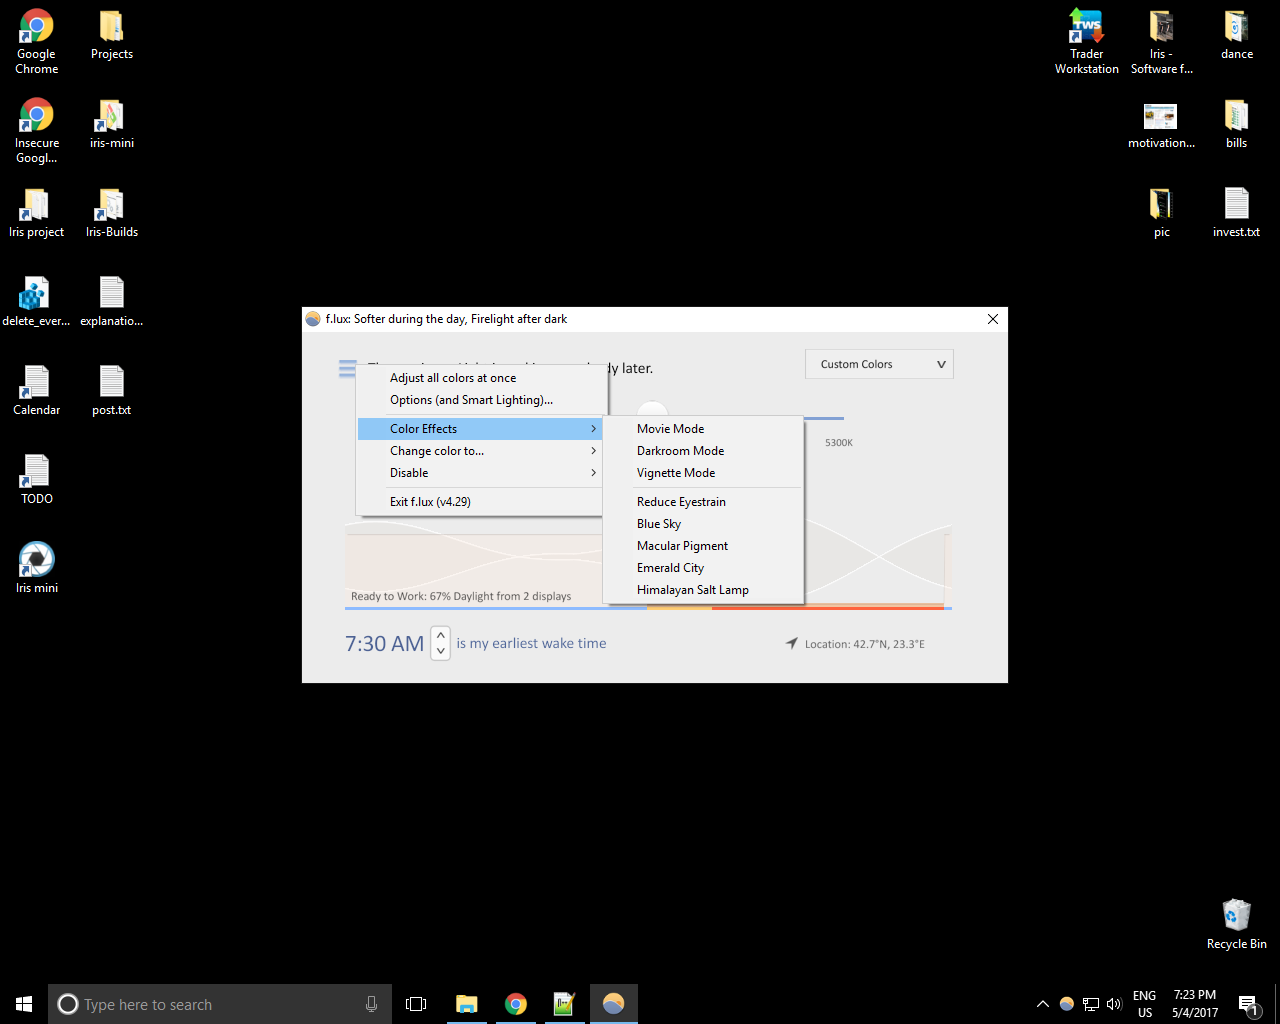Screen dimensions: 1280x1024
Task: Select the Iris-Builds shortcut
Action: click(112, 213)
